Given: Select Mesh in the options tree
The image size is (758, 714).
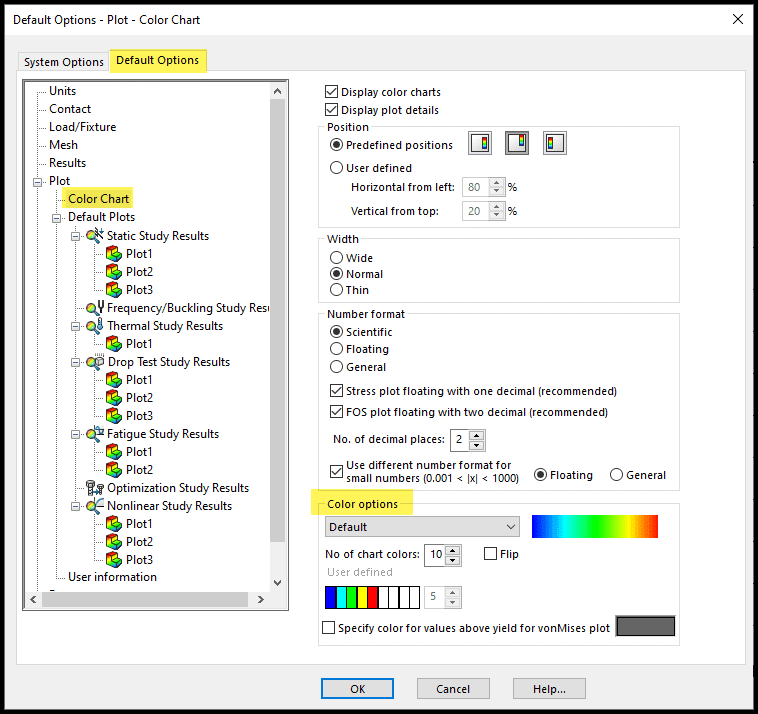Looking at the screenshot, I should 63,145.
